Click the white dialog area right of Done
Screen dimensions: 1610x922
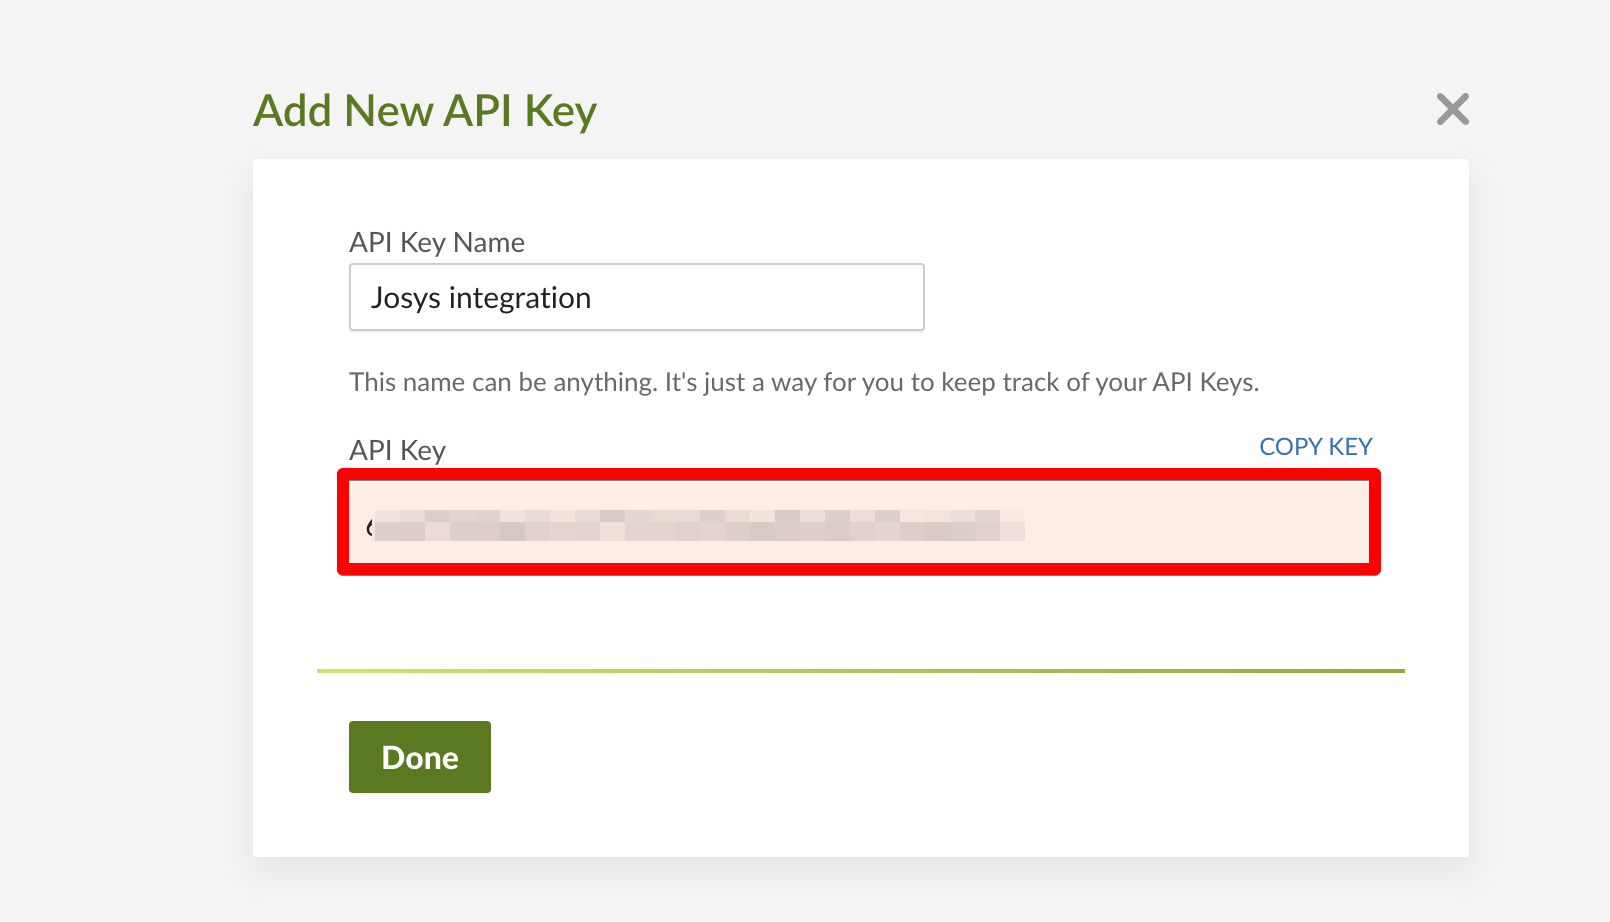pos(900,758)
